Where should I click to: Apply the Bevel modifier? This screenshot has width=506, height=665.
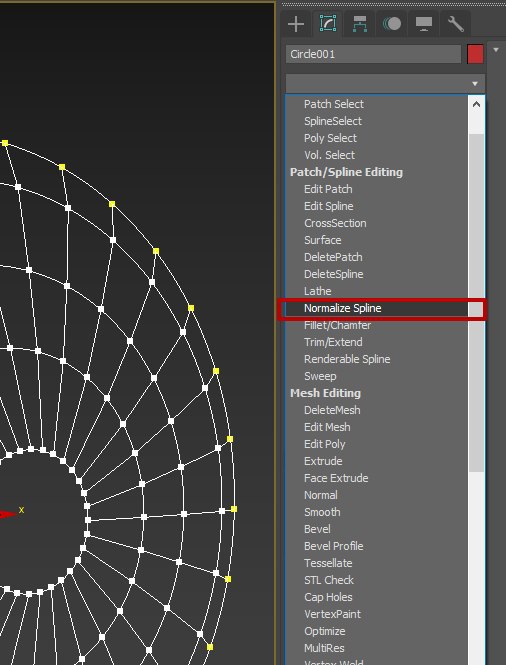click(x=317, y=528)
